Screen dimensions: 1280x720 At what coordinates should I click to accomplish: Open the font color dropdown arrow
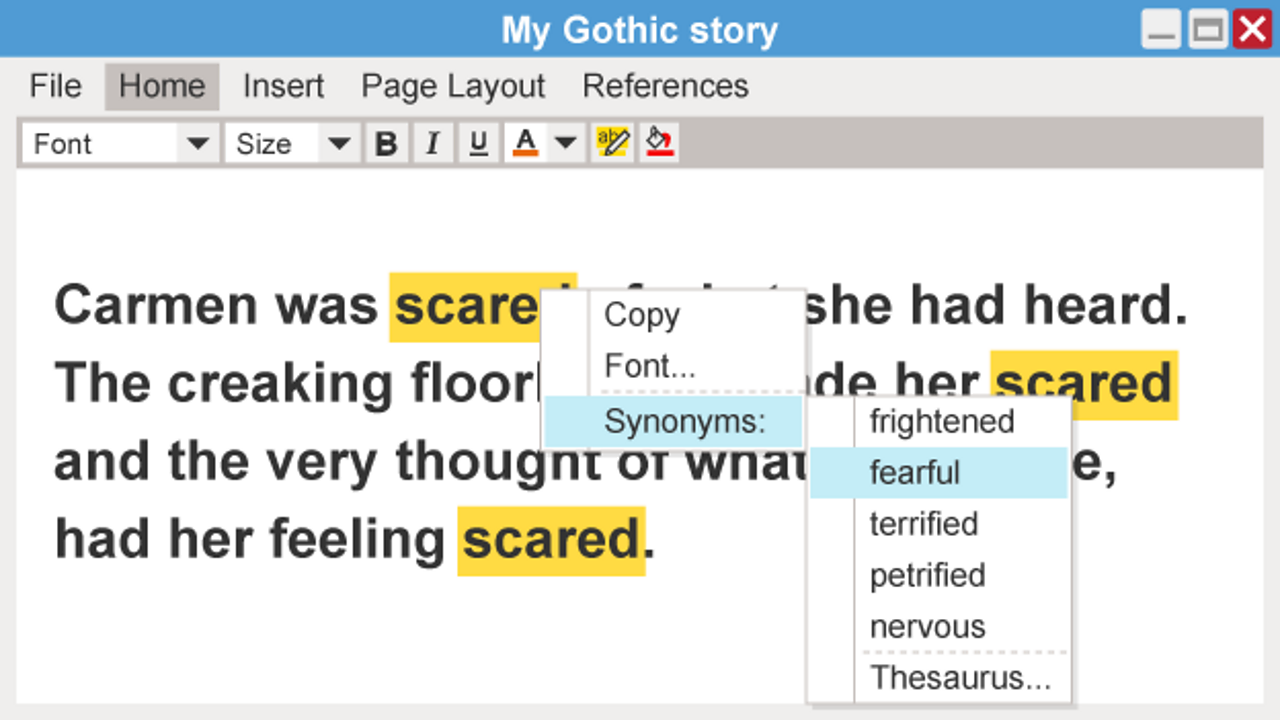564,143
